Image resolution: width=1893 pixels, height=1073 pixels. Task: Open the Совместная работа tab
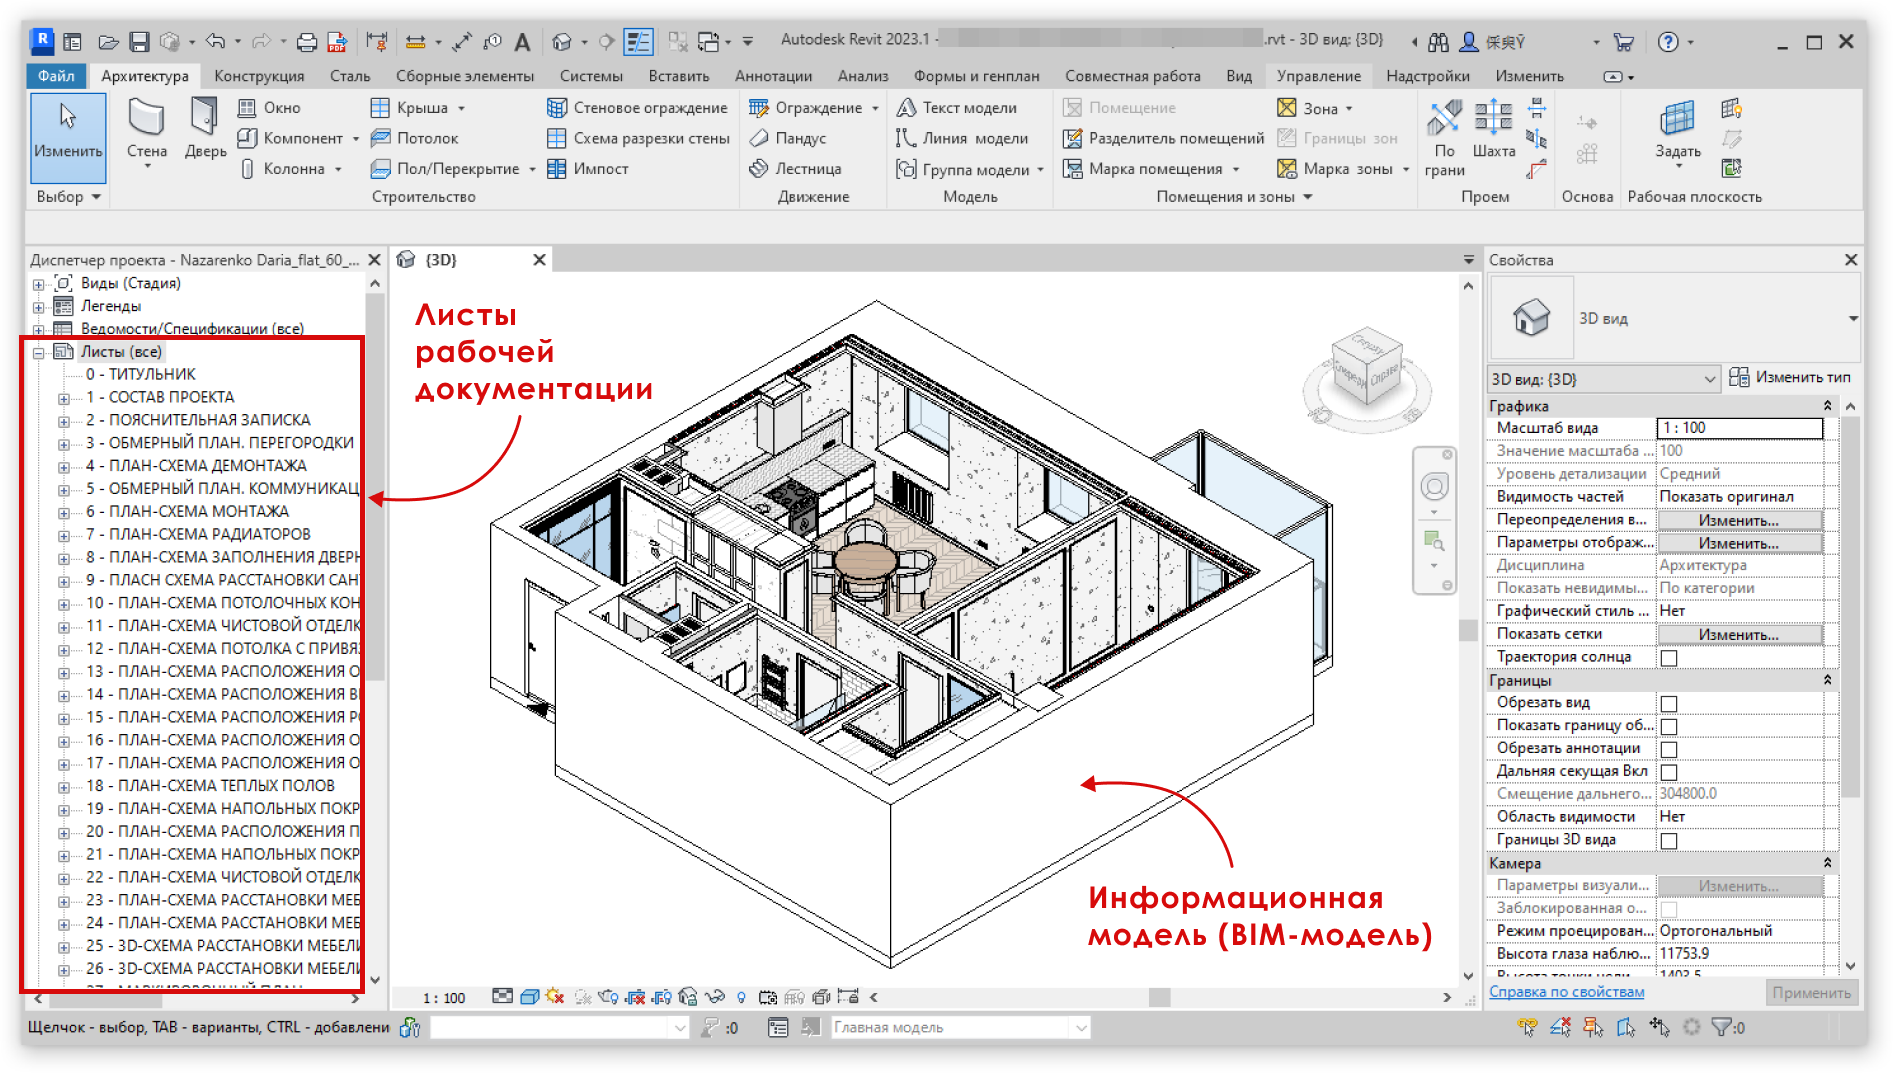coord(1133,75)
